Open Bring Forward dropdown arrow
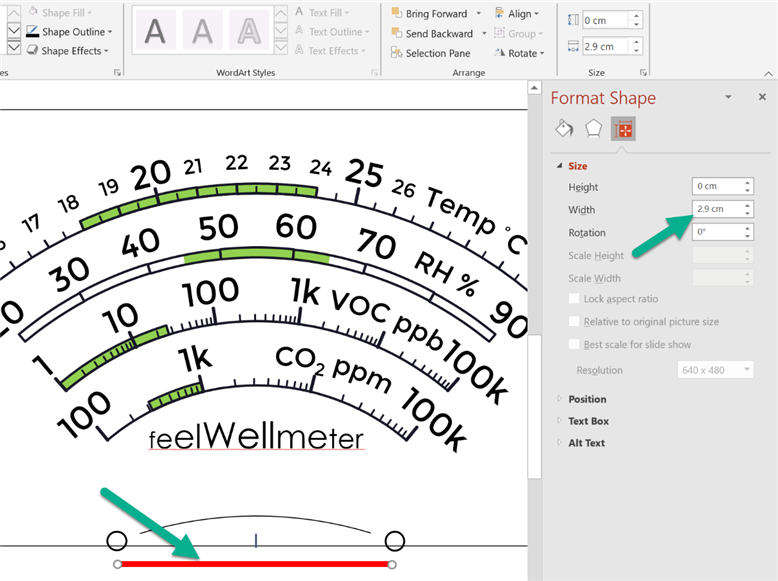778x581 pixels. coord(479,13)
